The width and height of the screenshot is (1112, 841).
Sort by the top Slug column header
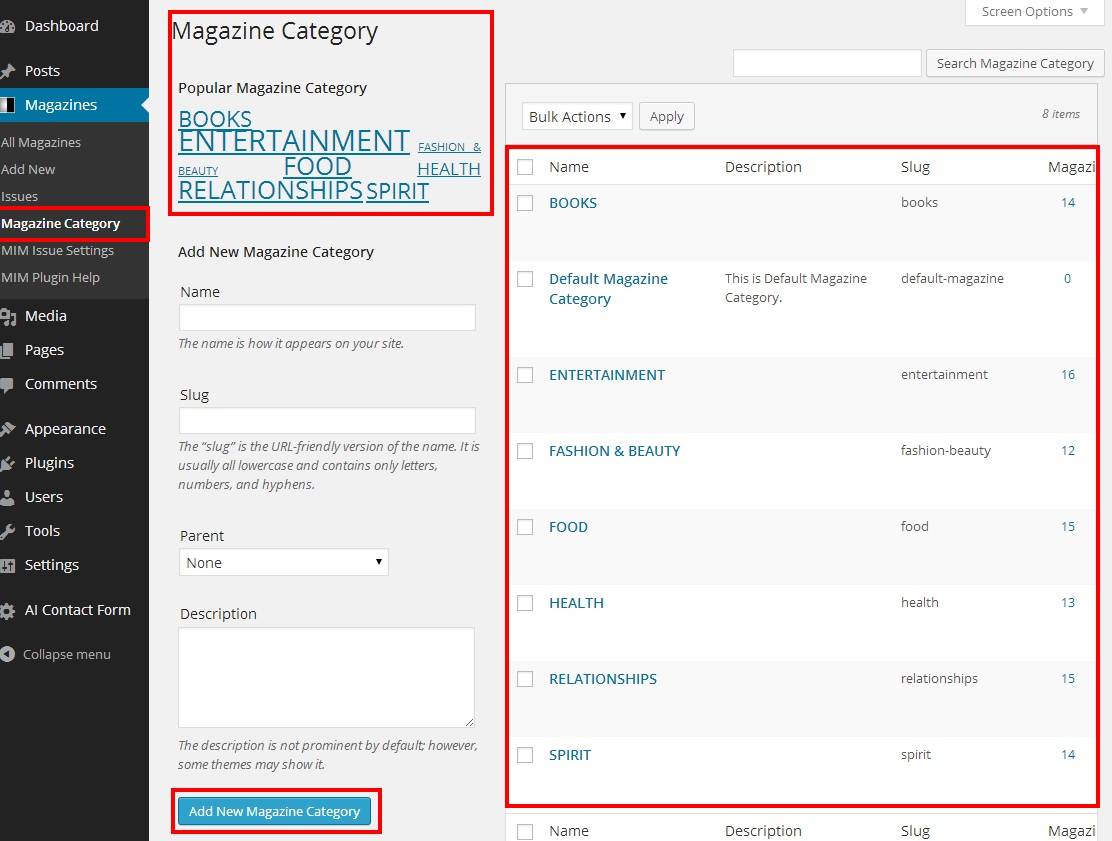(915, 167)
